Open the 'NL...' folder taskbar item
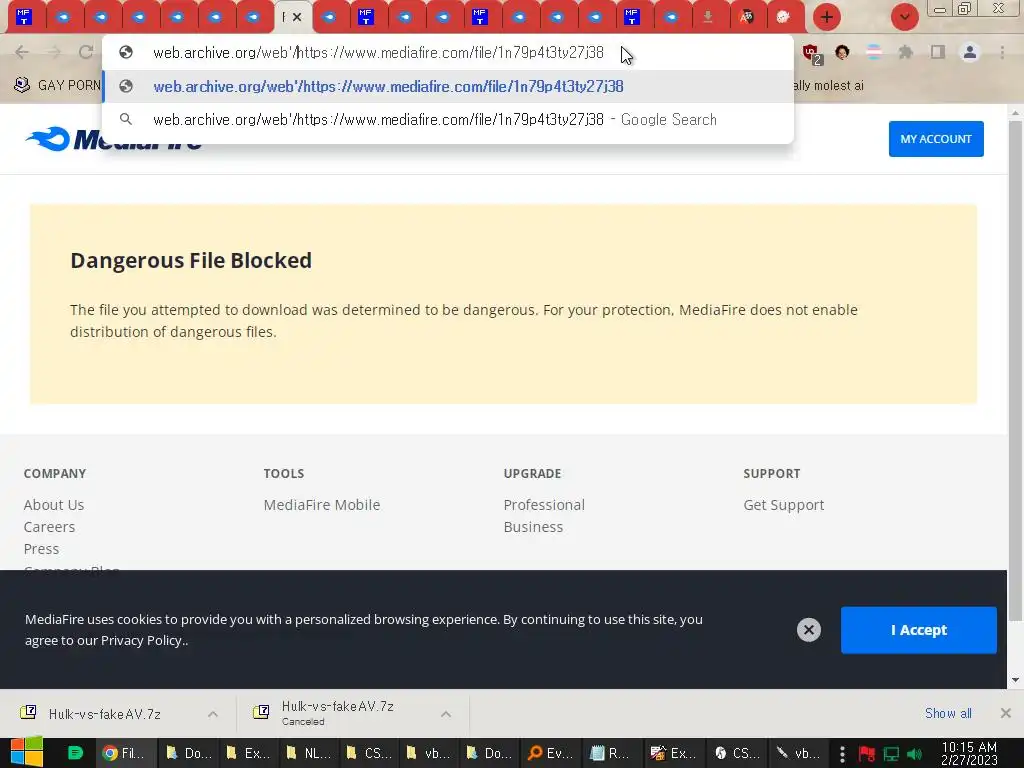 coord(308,753)
